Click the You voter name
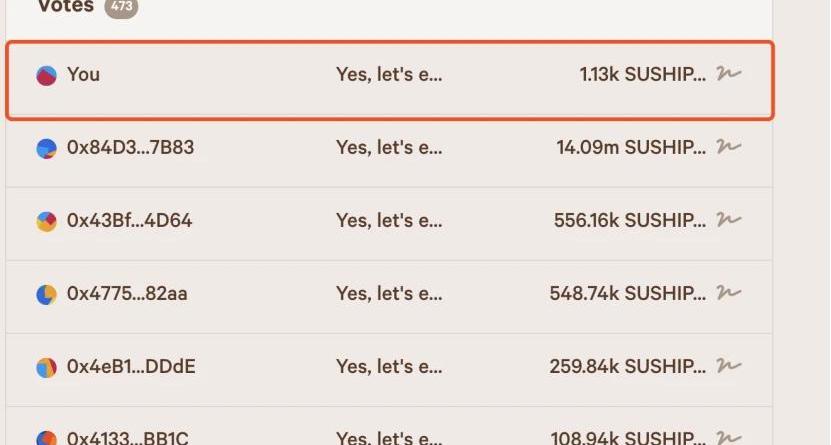The width and height of the screenshot is (831, 445). pos(83,75)
